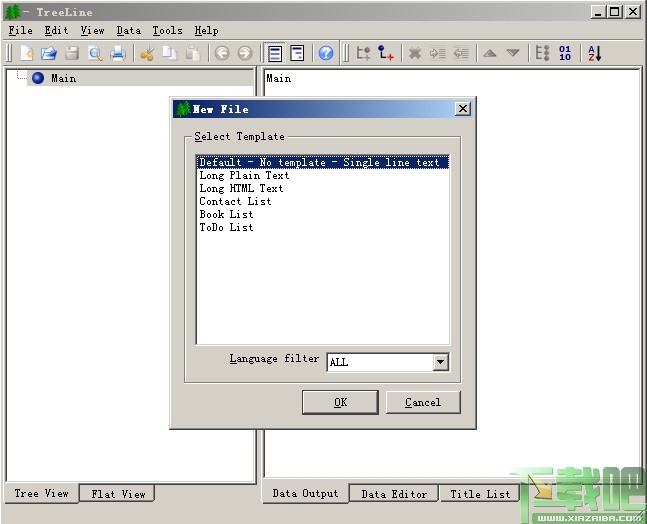
Task: Click the Move Down triangle icon
Action: click(513, 53)
